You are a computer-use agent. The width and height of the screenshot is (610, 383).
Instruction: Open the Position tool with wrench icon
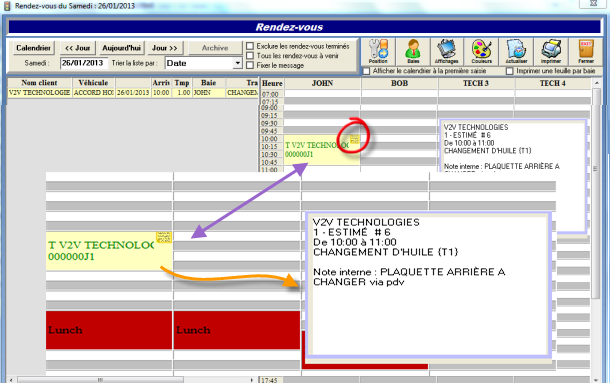point(378,51)
